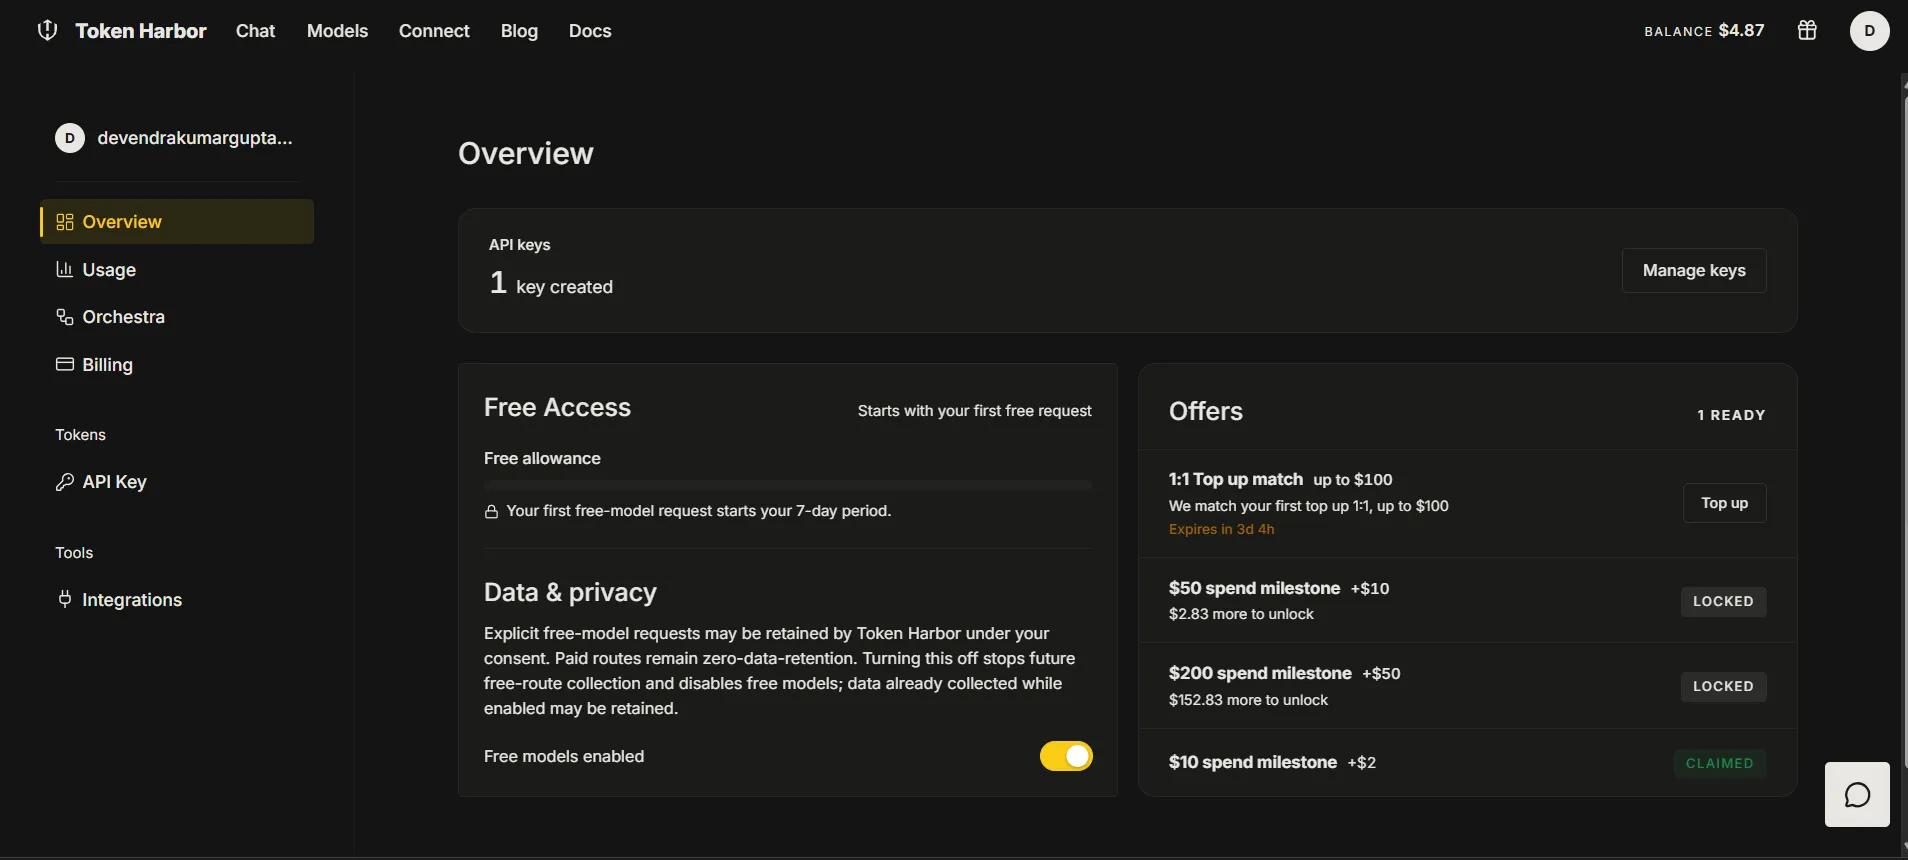
Task: Click 'We match your first top up' text
Action: coord(1309,506)
